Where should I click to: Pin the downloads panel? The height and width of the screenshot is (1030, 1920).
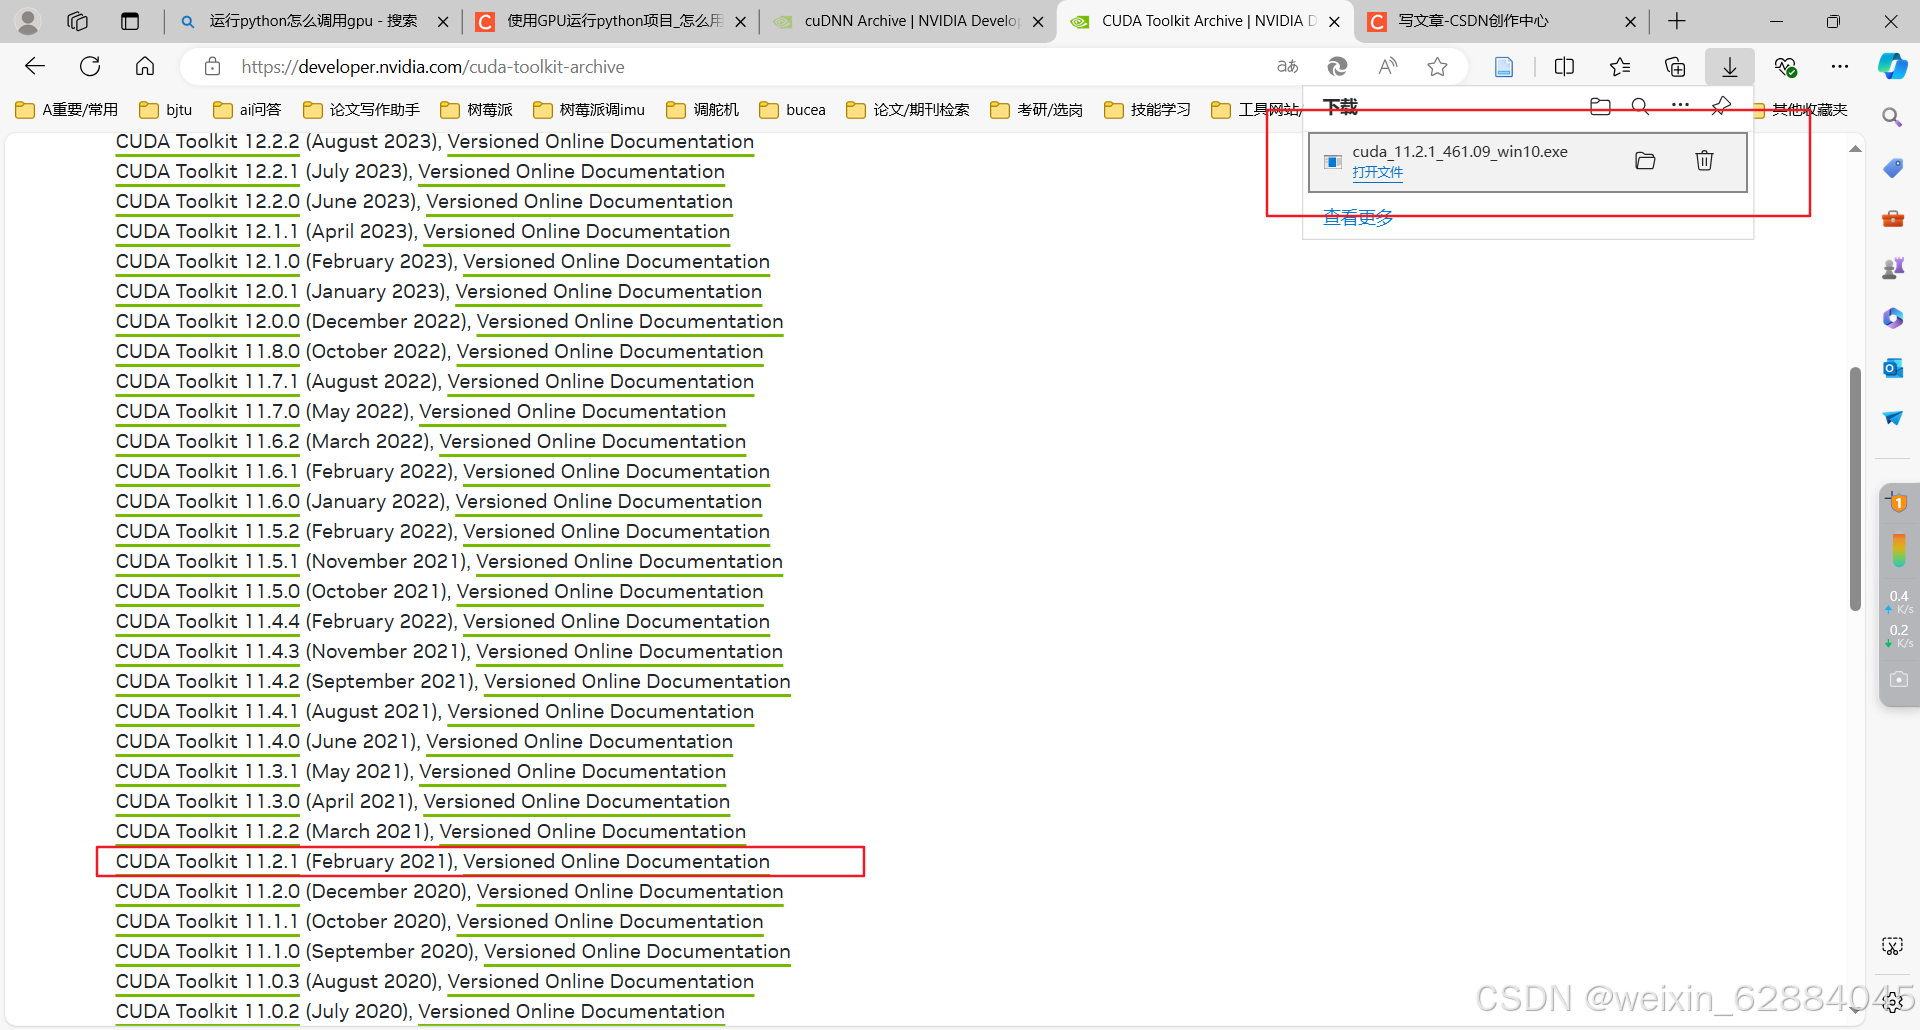[x=1721, y=106]
